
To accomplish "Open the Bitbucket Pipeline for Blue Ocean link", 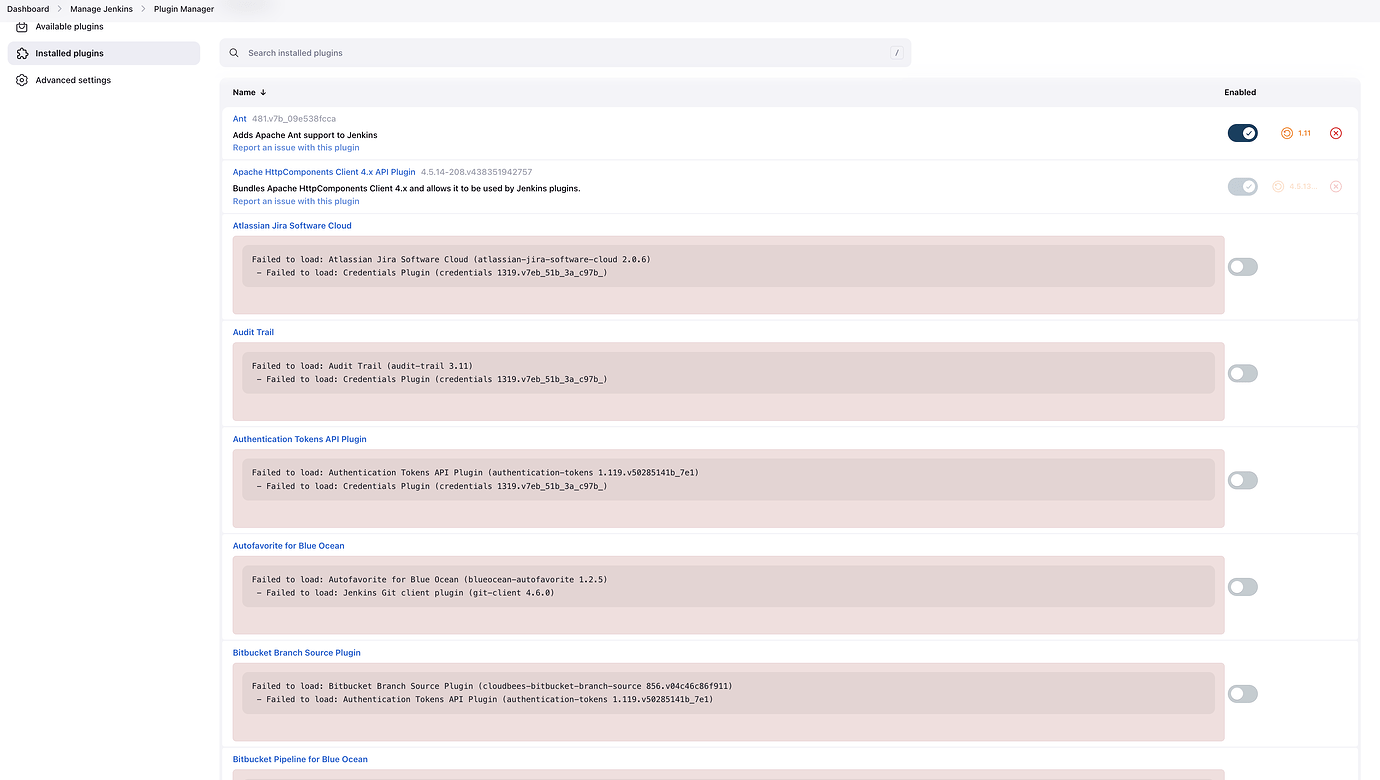I will coord(300,759).
